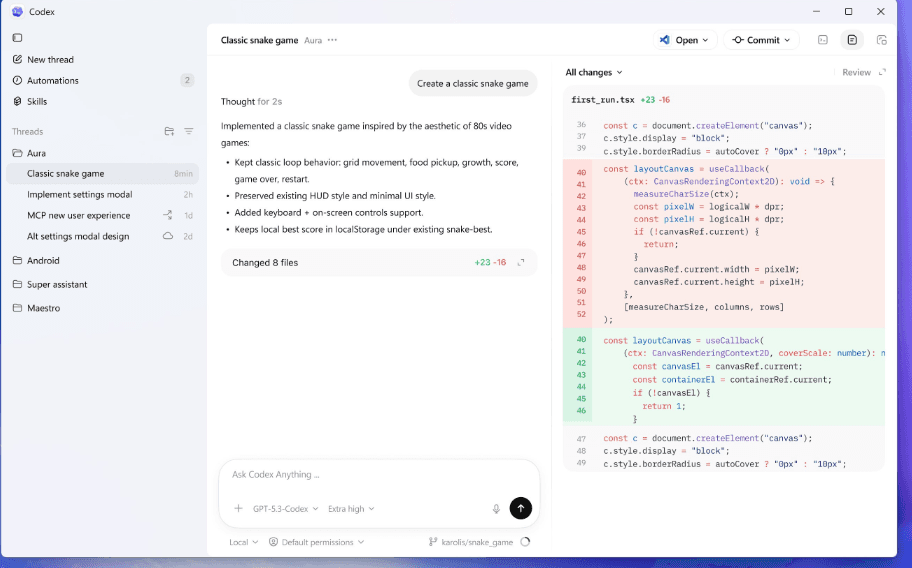This screenshot has width=912, height=568.
Task: Open the Local environment dropdown
Action: click(x=243, y=542)
